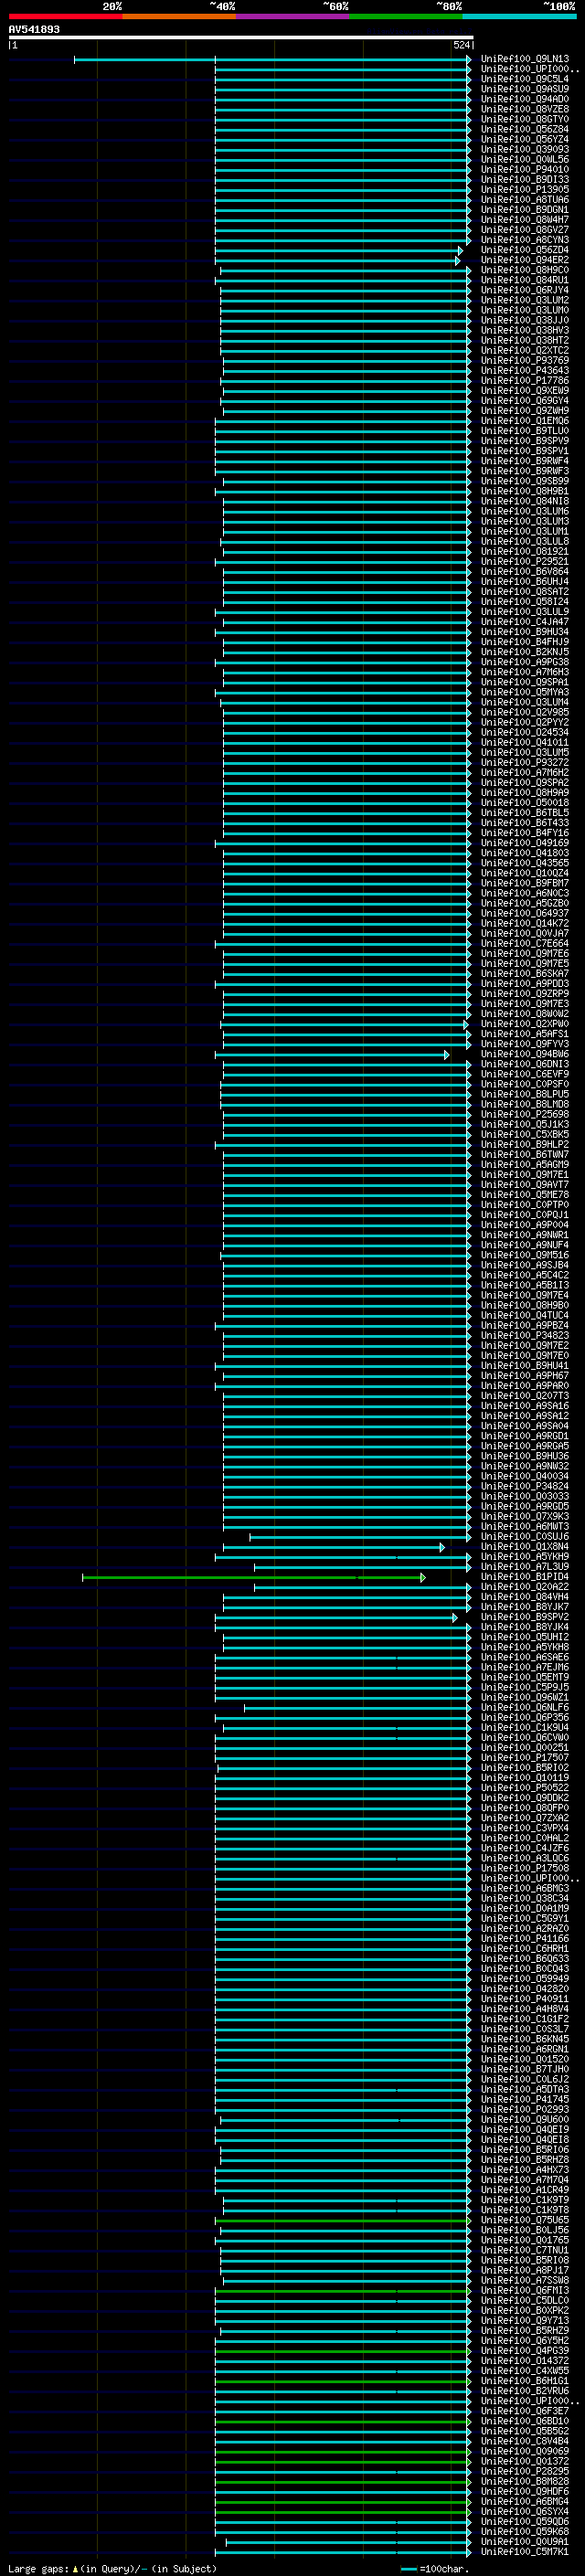Open hit UniRef100_P93769
Viewport: 585px width, 2576px height.
(x=524, y=360)
